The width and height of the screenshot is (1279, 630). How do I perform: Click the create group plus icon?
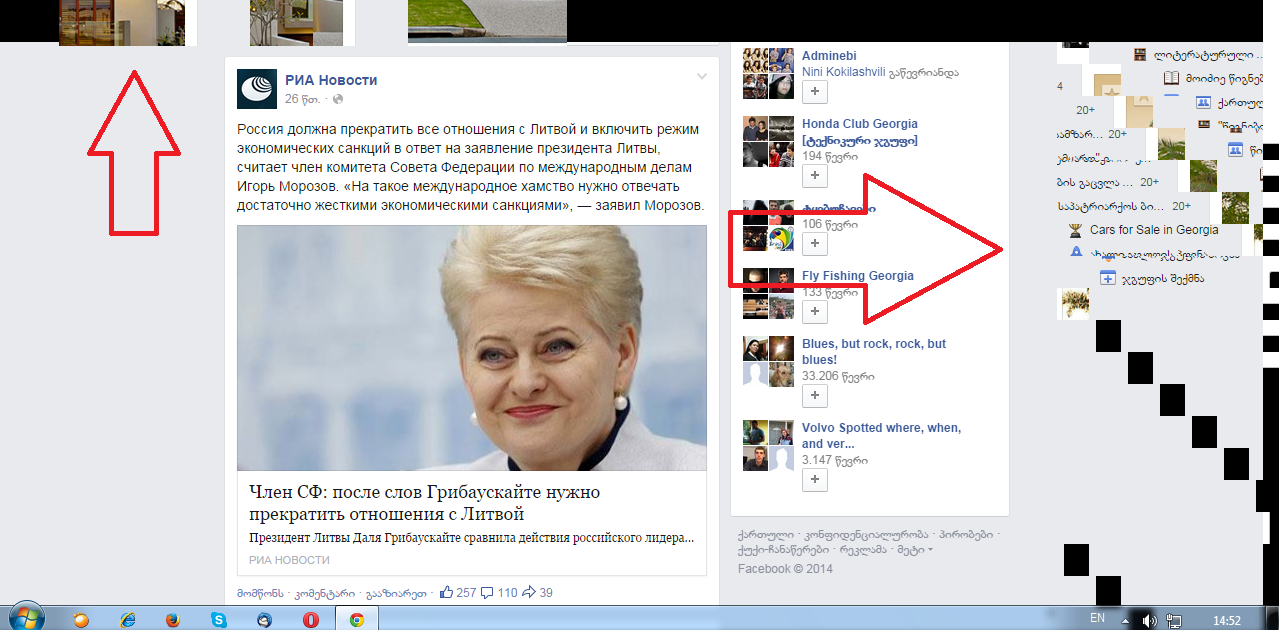pyautogui.click(x=1107, y=278)
